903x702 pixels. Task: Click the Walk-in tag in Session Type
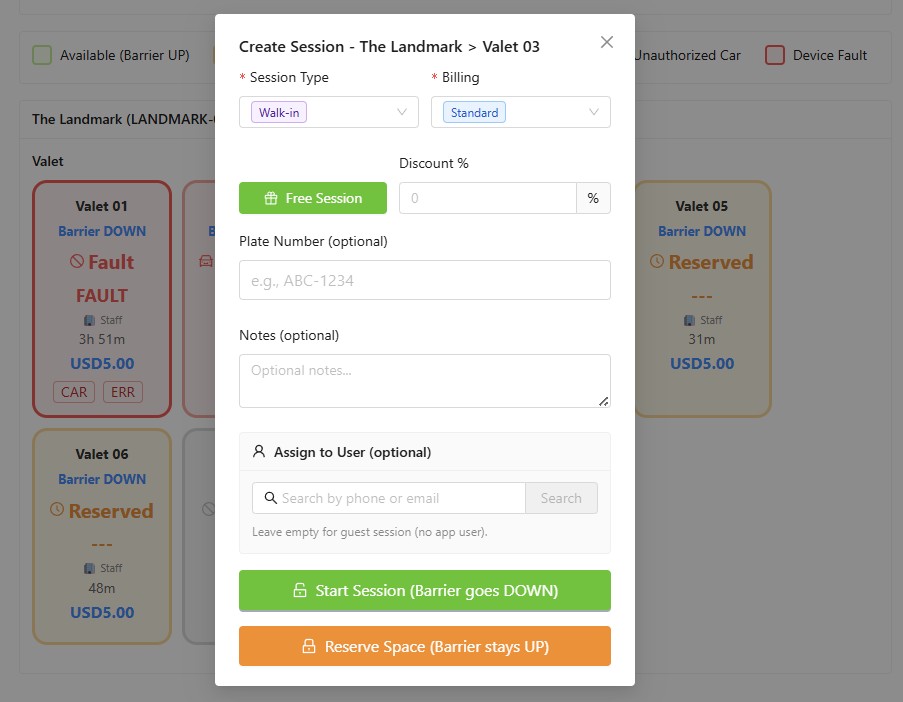[279, 113]
